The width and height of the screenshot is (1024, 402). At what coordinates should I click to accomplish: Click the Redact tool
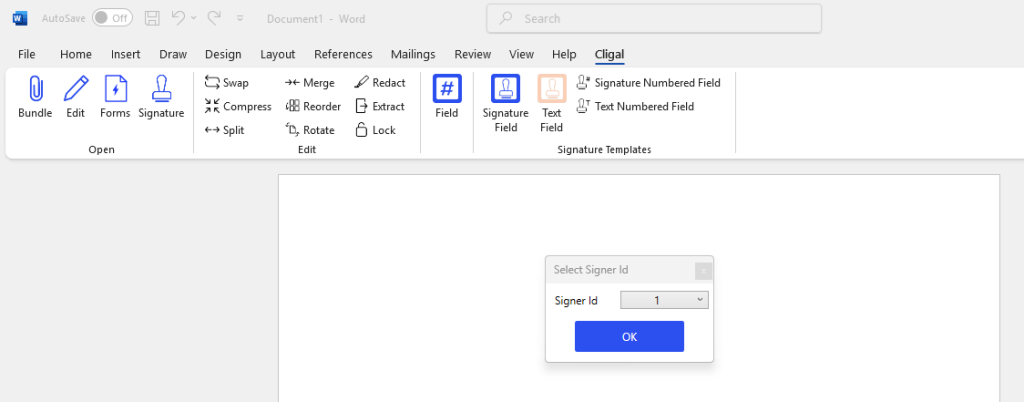[380, 83]
